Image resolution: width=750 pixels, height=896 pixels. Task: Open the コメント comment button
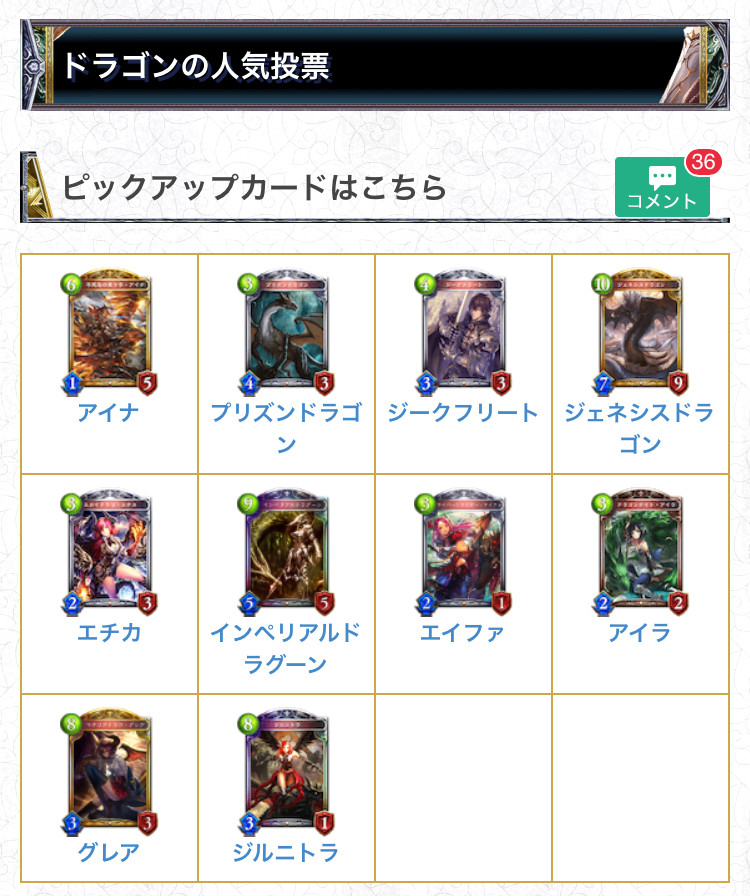pyautogui.click(x=662, y=187)
